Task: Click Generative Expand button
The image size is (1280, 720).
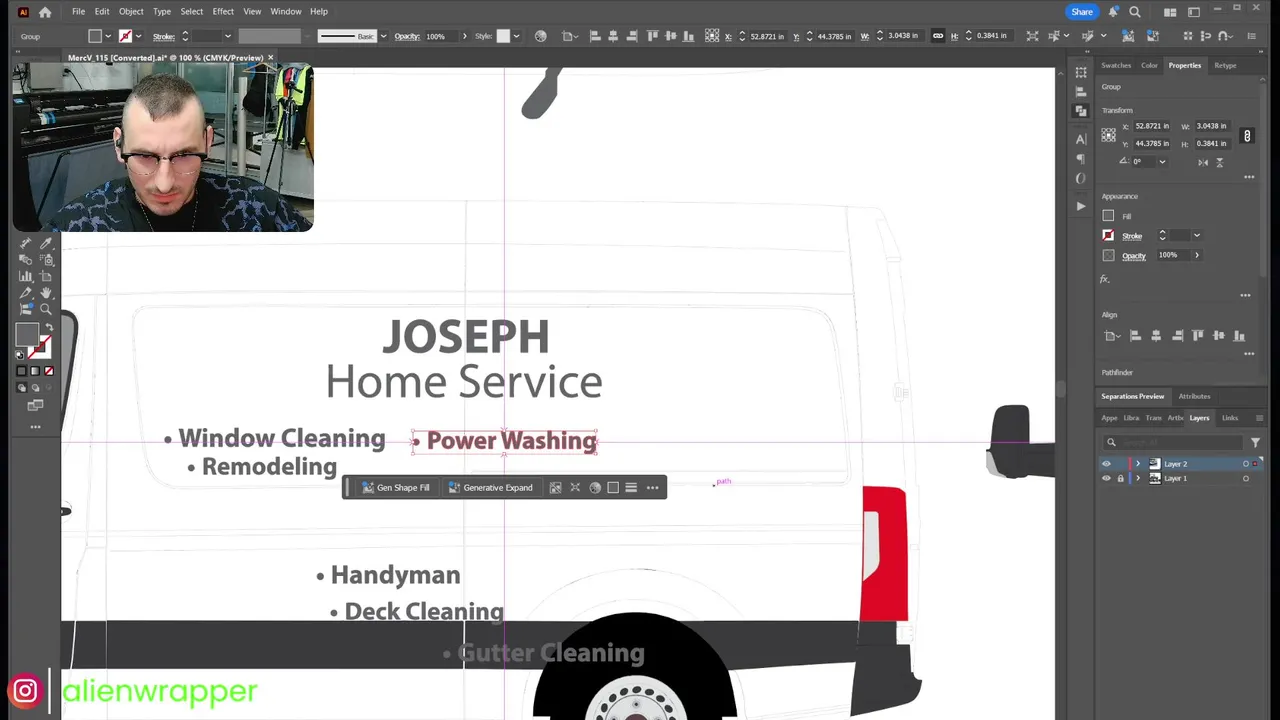Action: pos(490,487)
